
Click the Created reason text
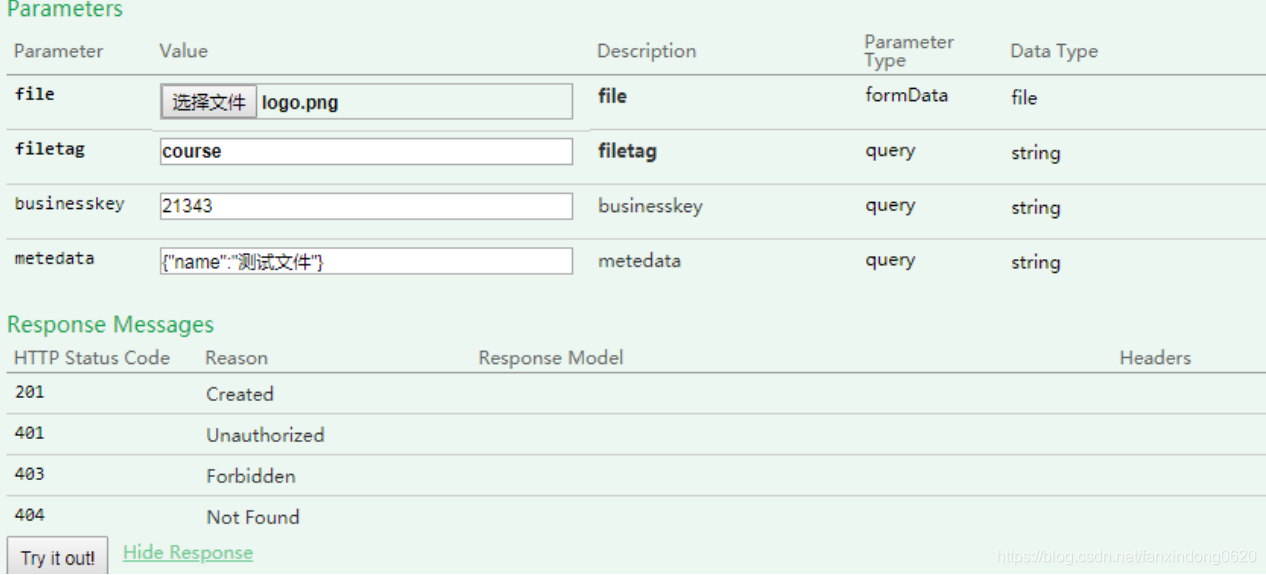coord(240,394)
